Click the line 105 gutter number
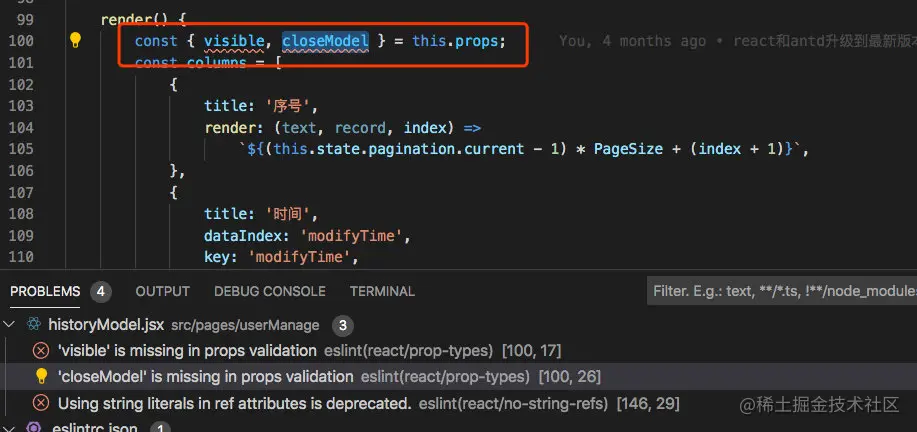917x432 pixels. tap(21, 149)
